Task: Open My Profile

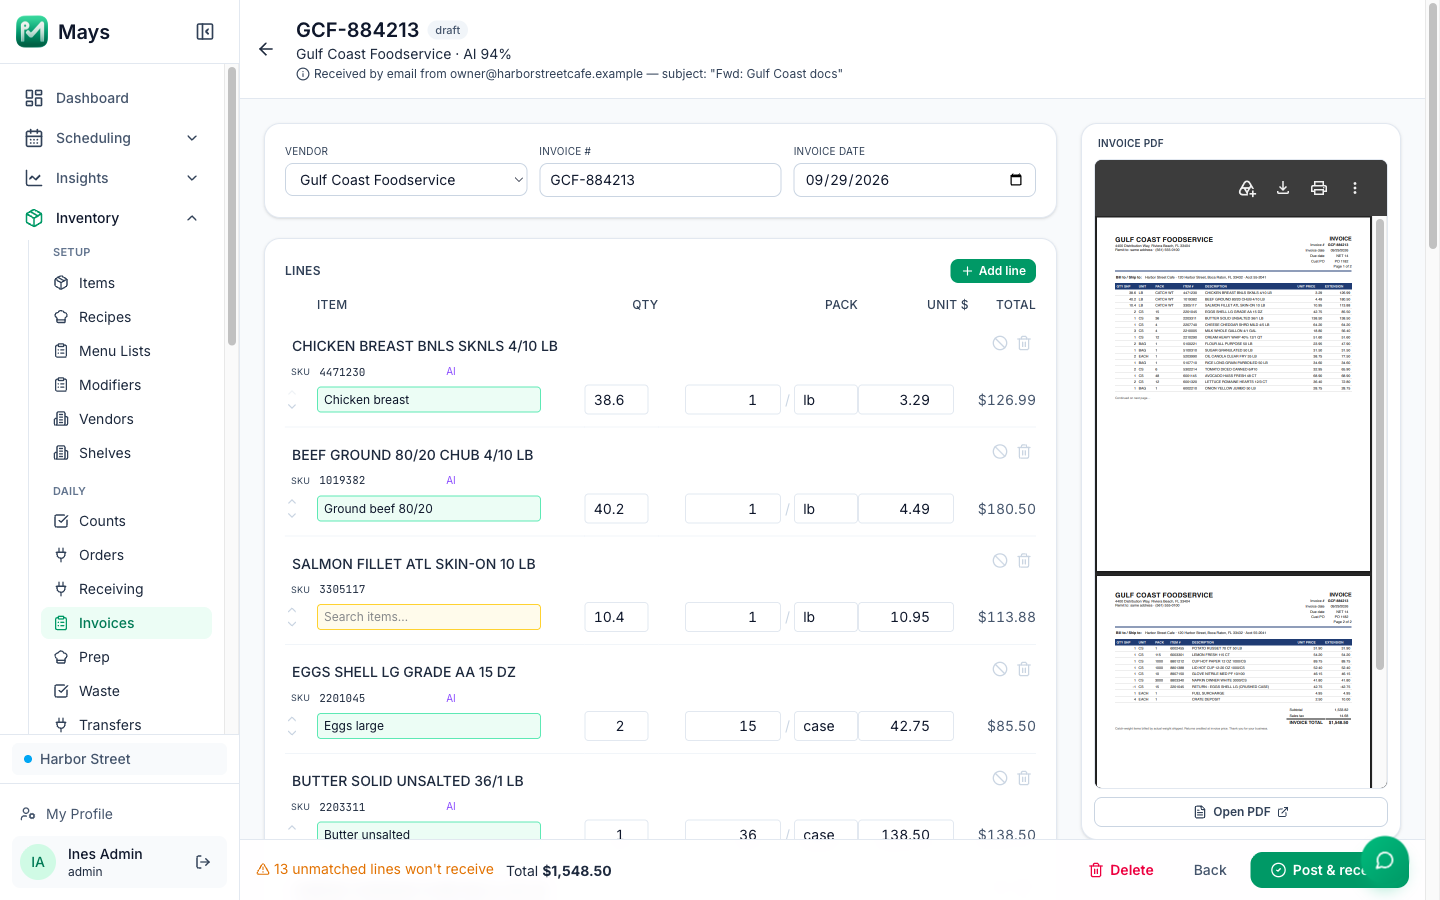Action: click(119, 814)
